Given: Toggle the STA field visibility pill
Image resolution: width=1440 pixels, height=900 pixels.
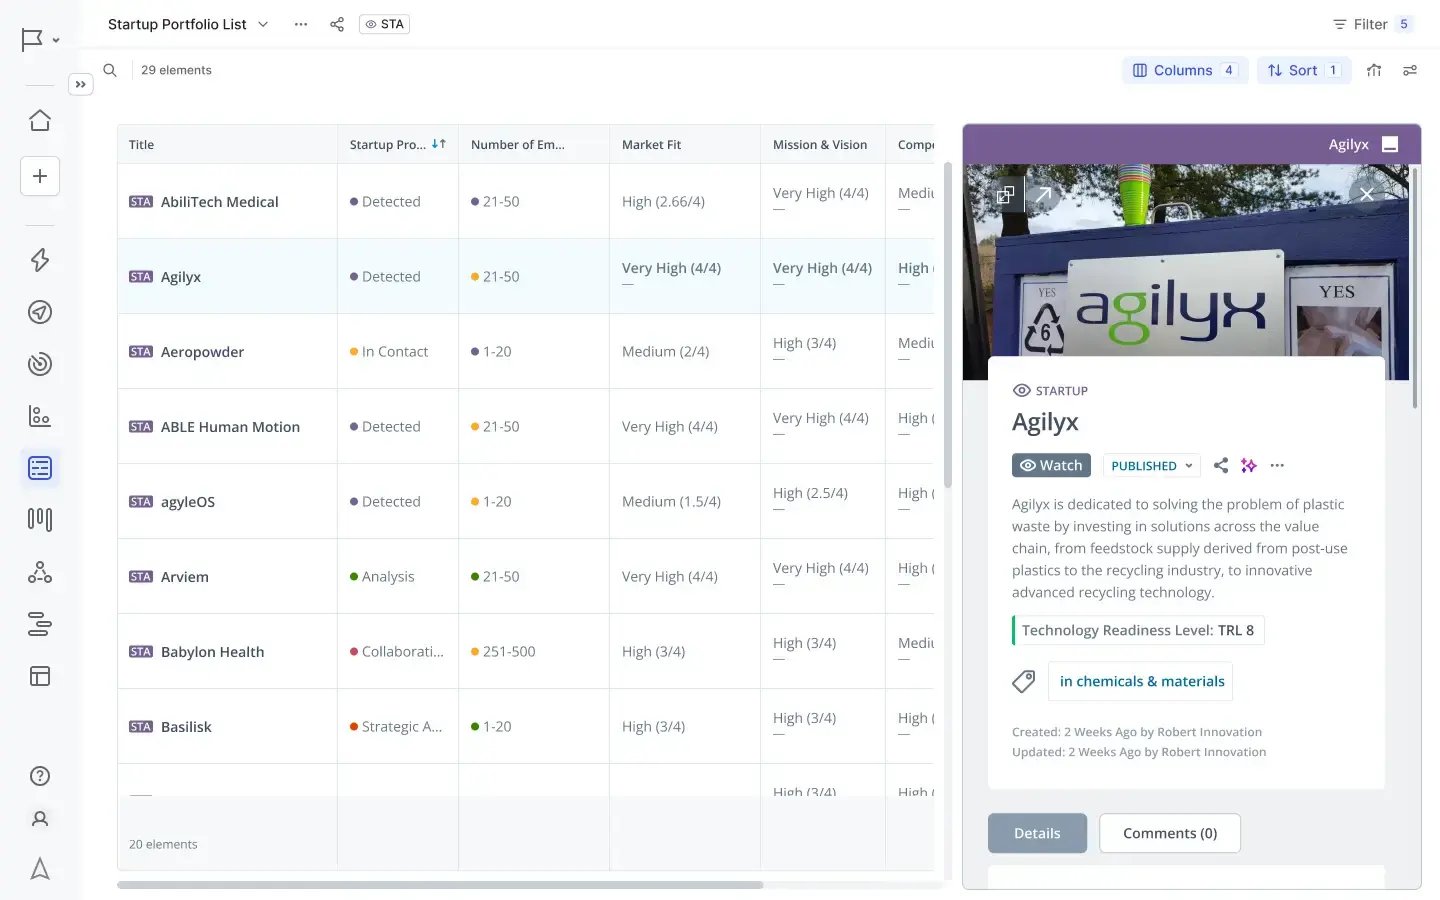Looking at the screenshot, I should [384, 24].
